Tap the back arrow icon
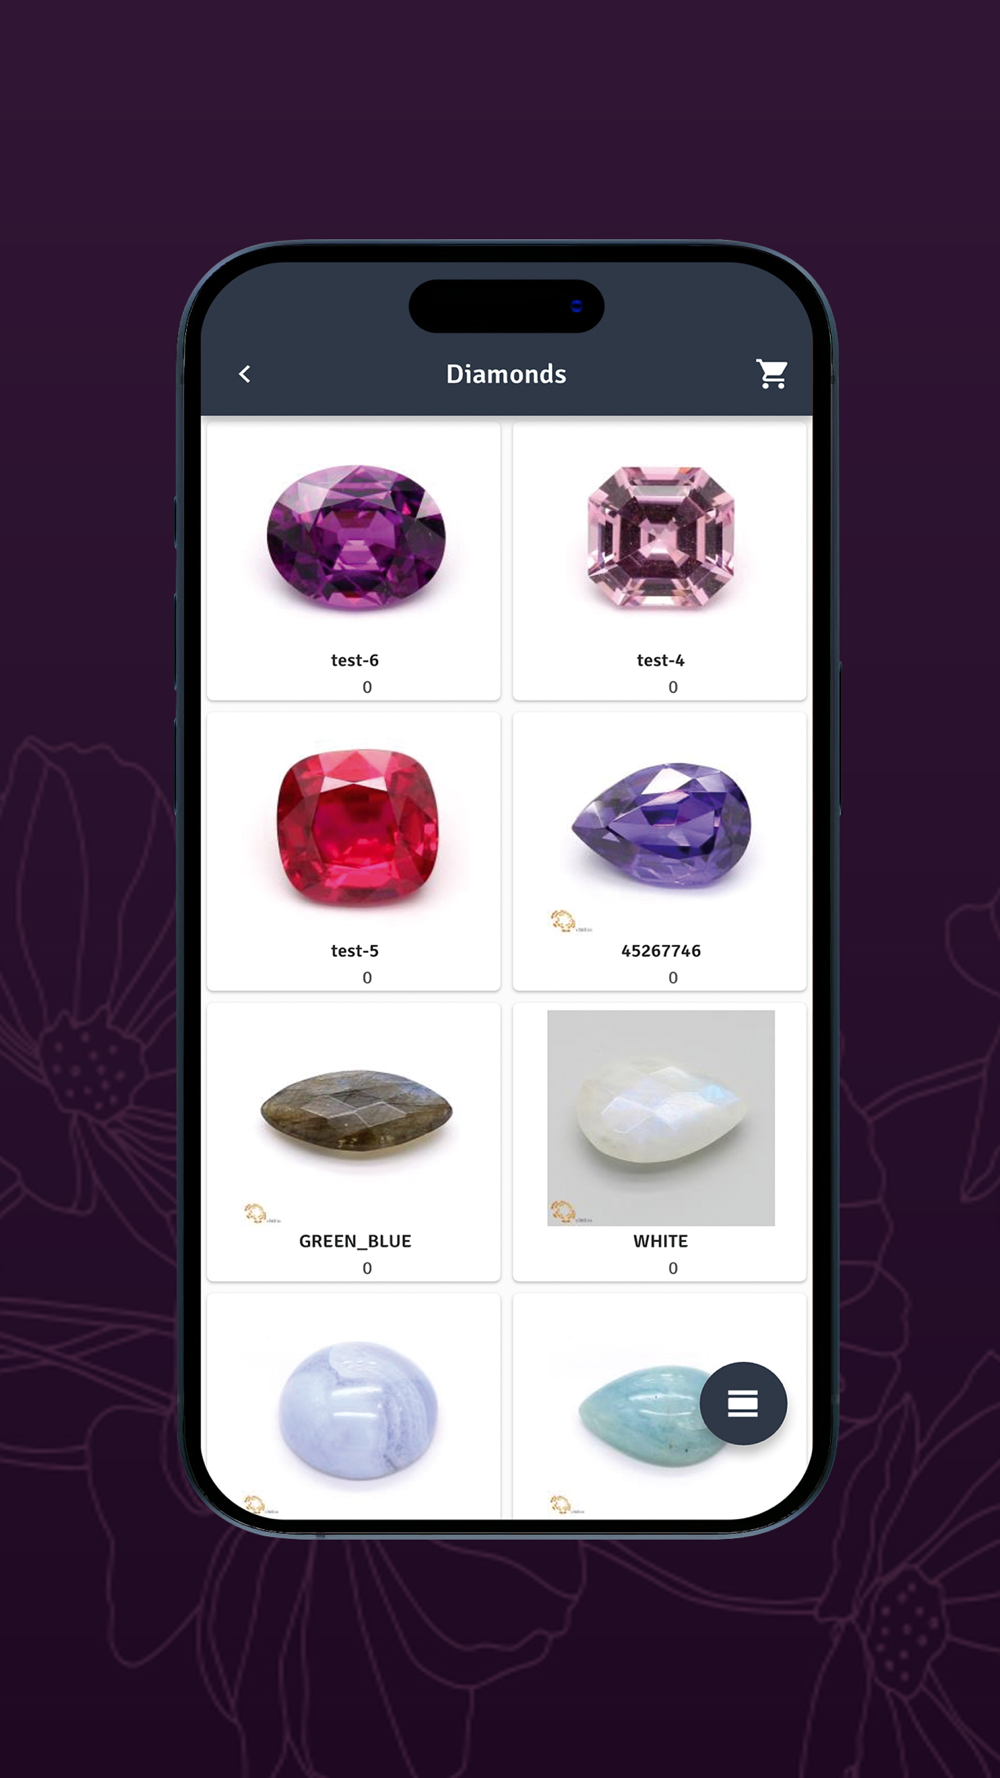 click(x=245, y=374)
